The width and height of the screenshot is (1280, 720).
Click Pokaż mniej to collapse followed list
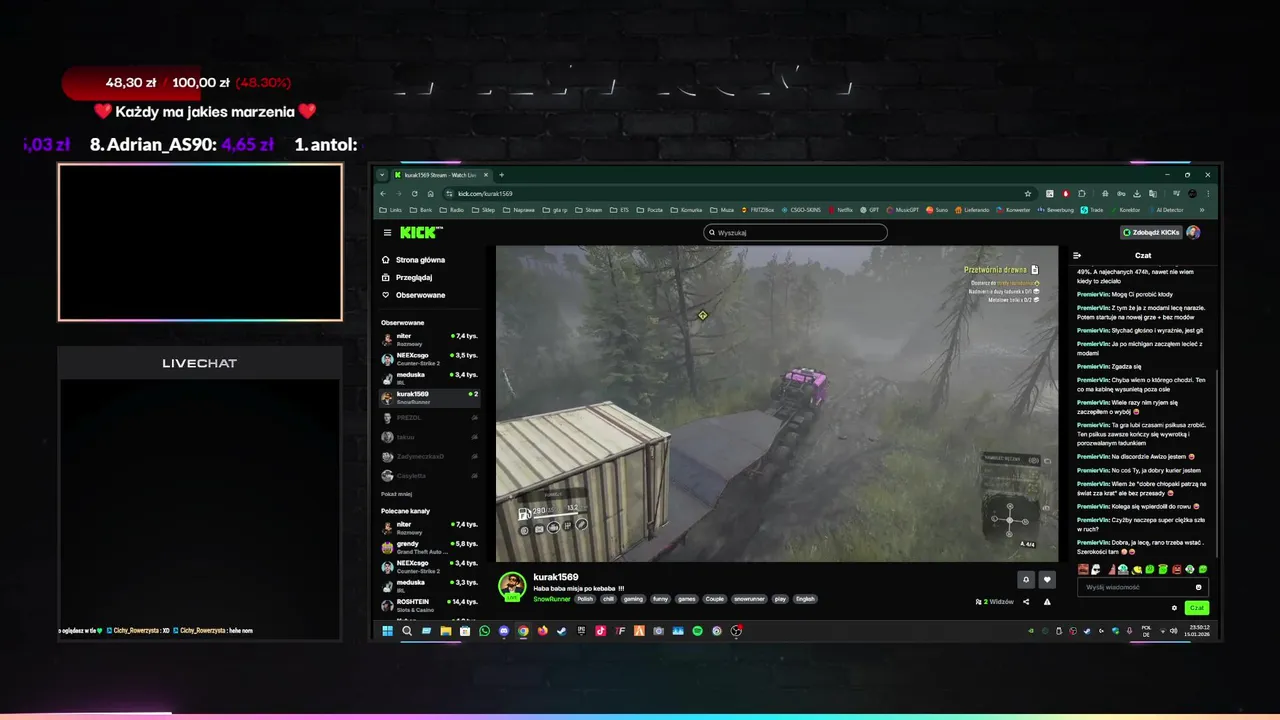(x=397, y=494)
